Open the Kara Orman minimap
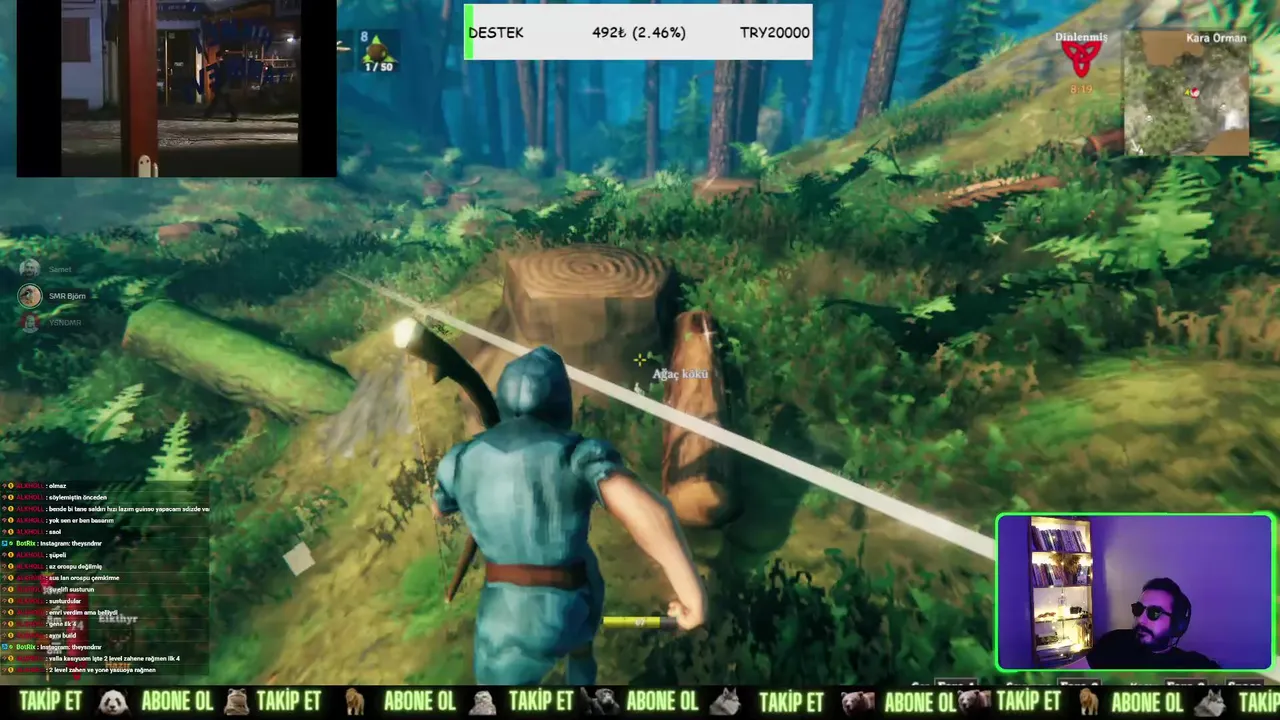 click(x=1188, y=93)
